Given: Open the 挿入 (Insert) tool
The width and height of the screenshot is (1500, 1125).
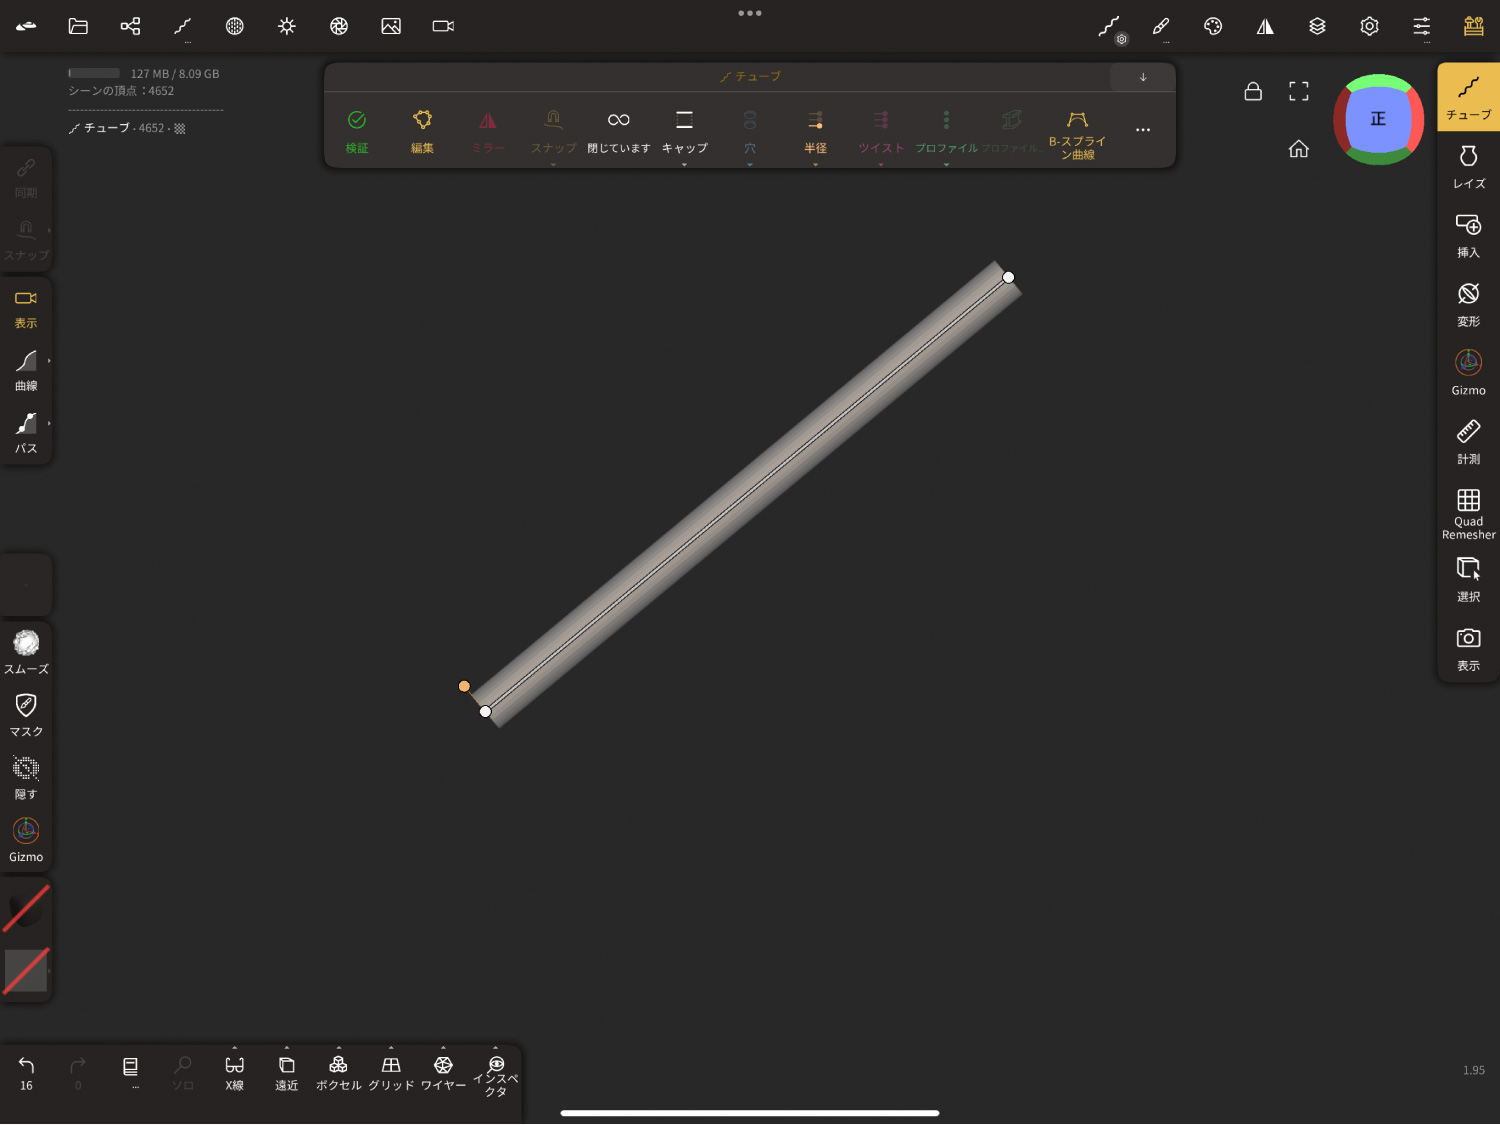Looking at the screenshot, I should [x=1467, y=235].
